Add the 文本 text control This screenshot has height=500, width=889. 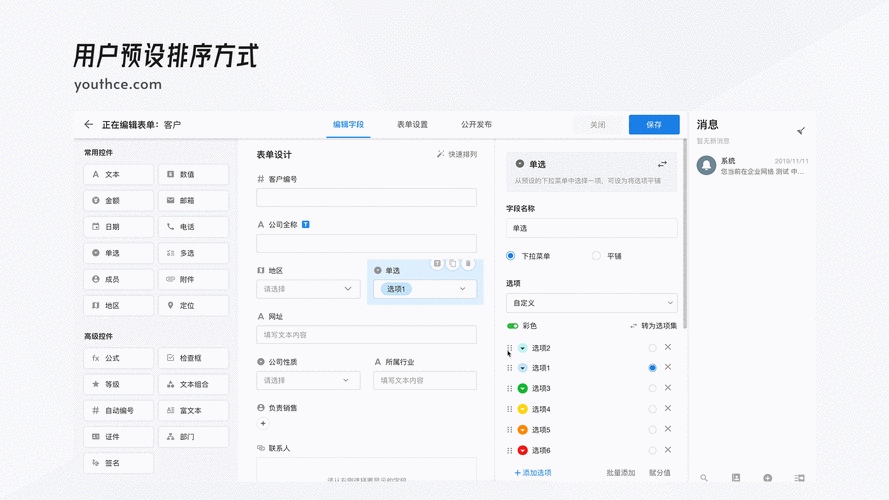coord(118,175)
